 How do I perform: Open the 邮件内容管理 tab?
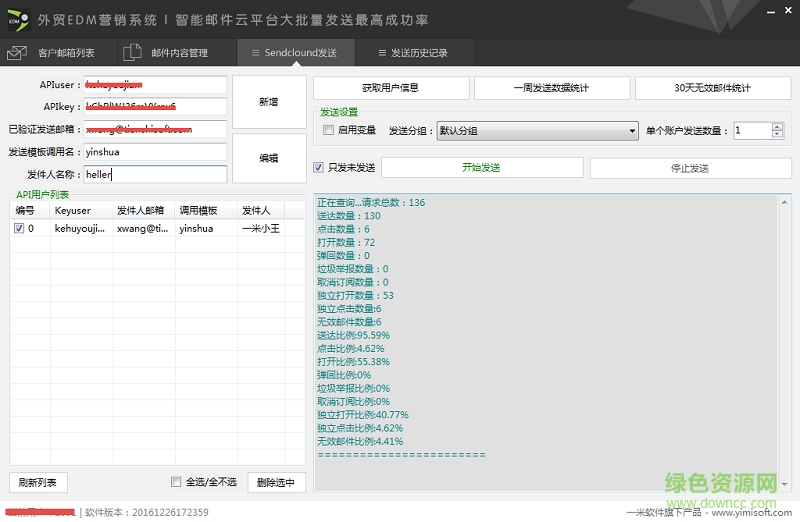tap(179, 53)
